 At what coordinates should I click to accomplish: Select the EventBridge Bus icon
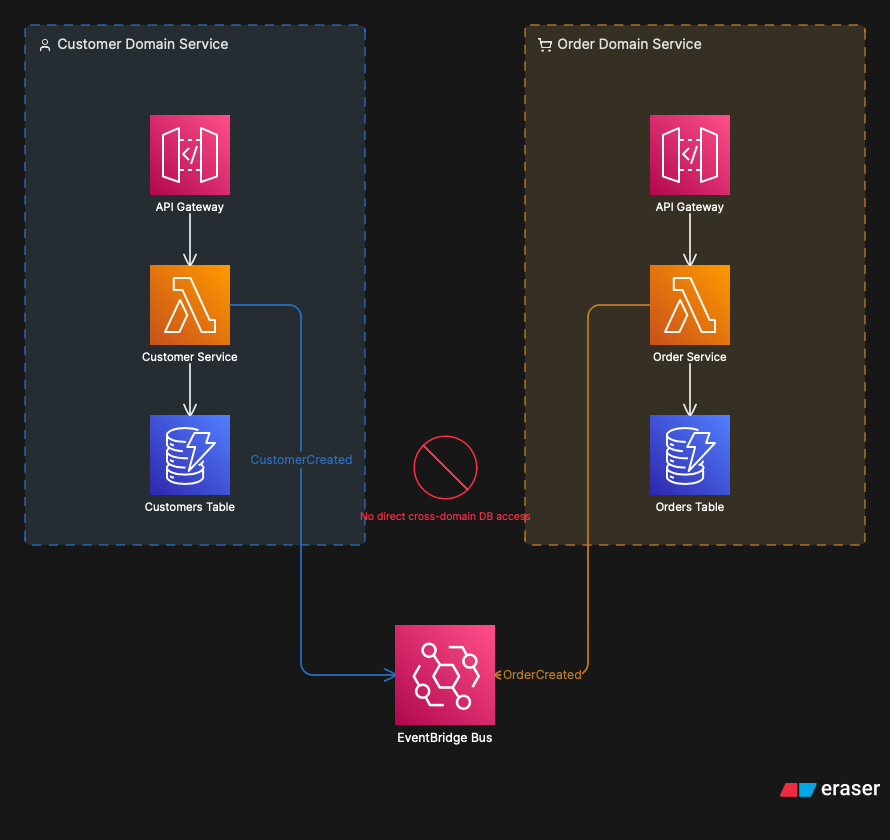pos(445,675)
